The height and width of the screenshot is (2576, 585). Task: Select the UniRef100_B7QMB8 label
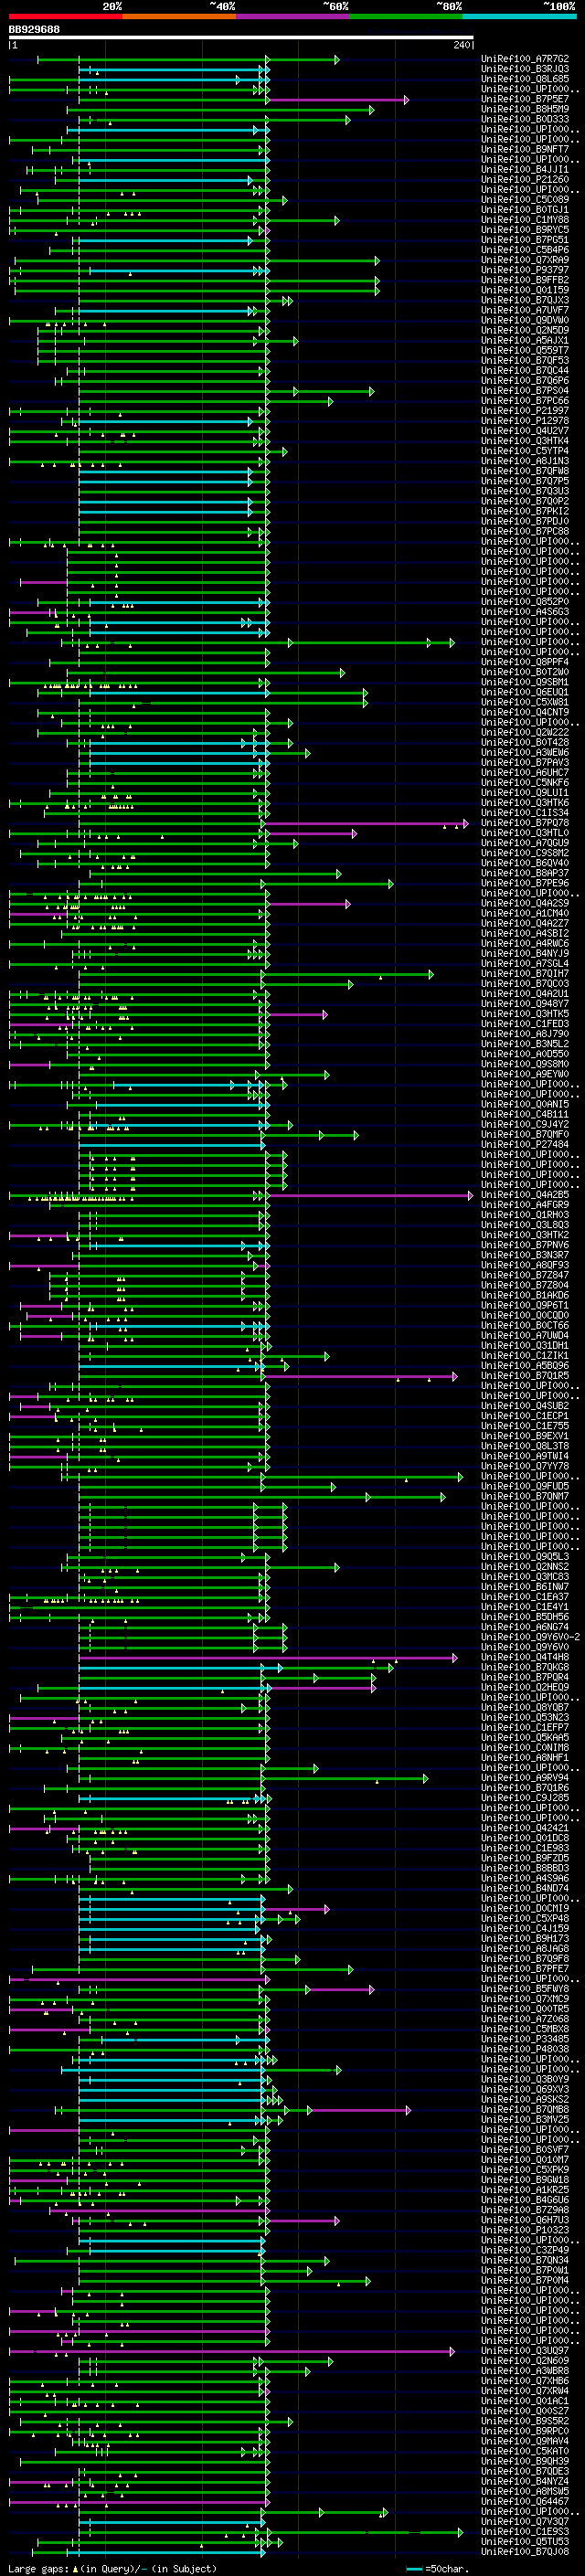(x=525, y=2110)
